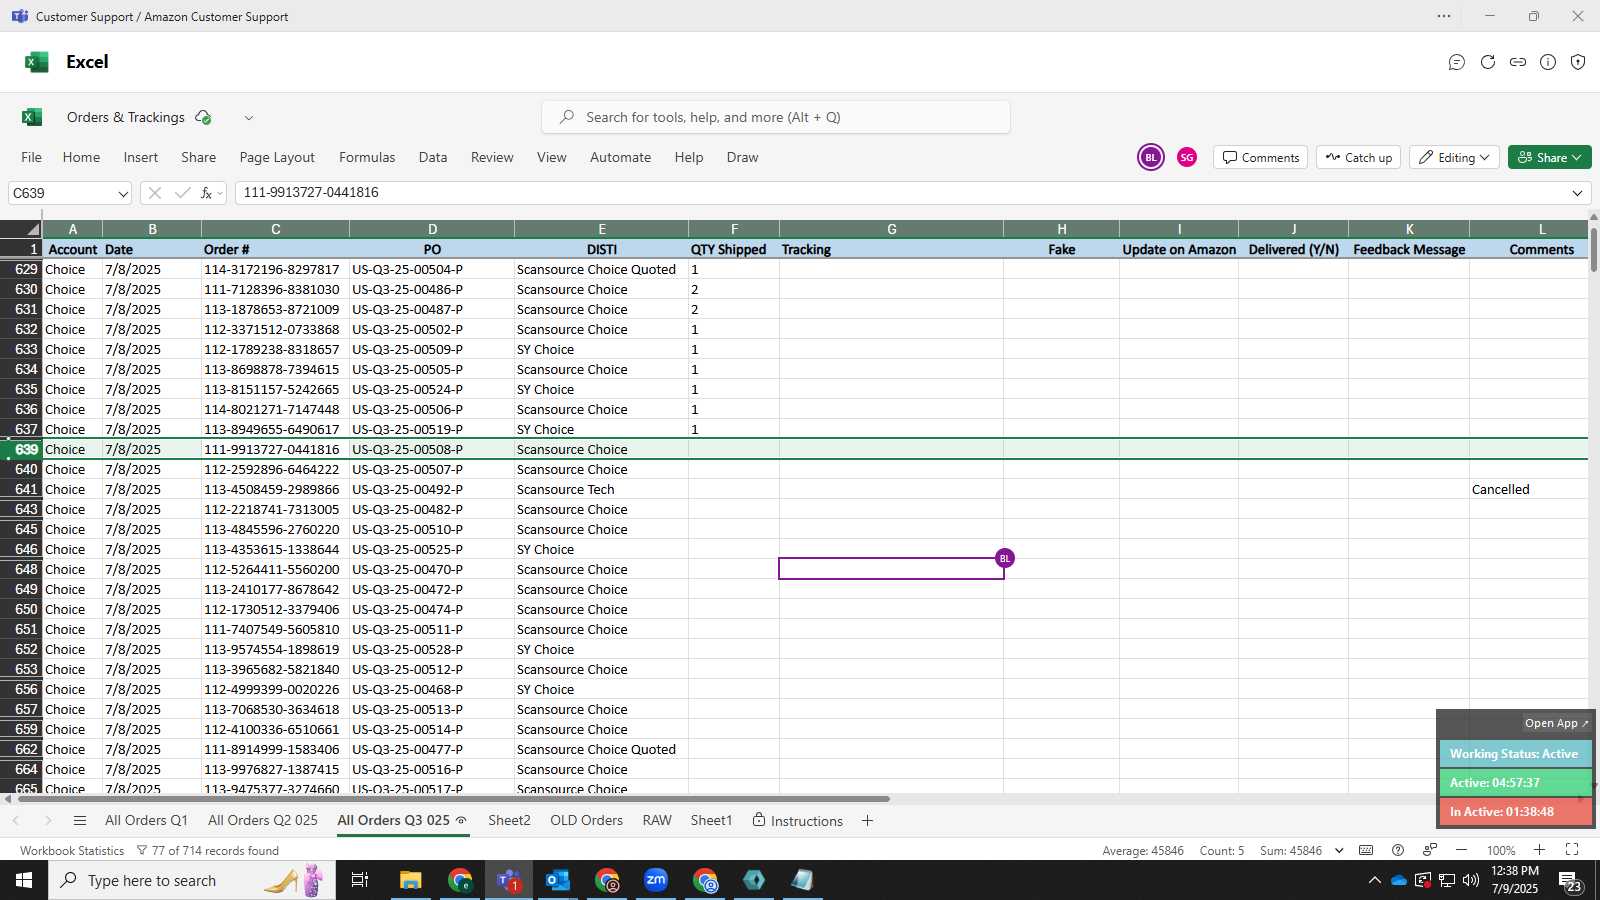Open the File menu
Screen dimensions: 1600x900
[32, 157]
